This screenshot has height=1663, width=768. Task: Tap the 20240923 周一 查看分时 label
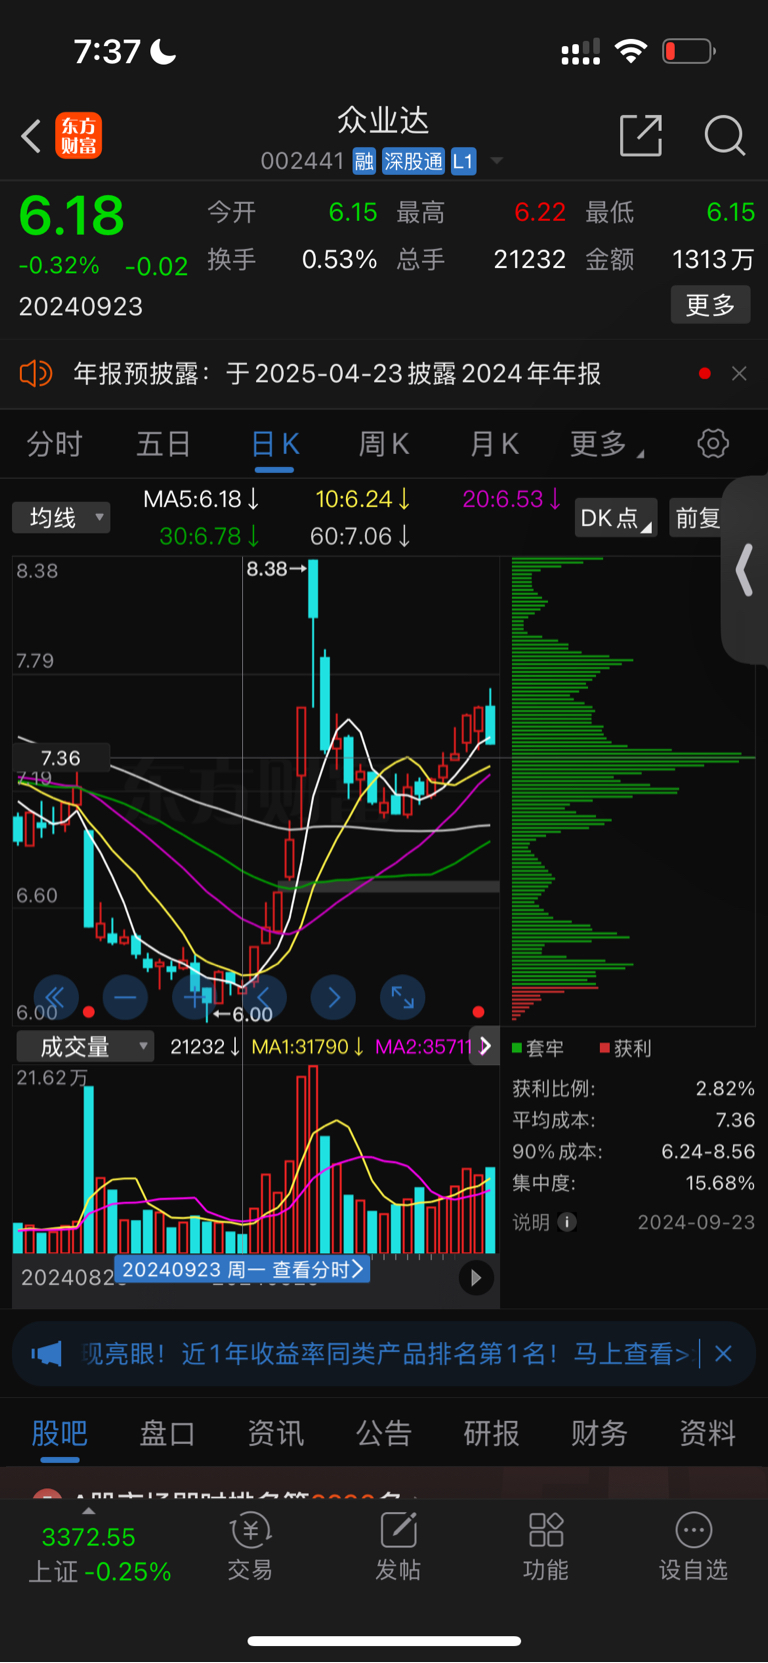coord(243,1270)
